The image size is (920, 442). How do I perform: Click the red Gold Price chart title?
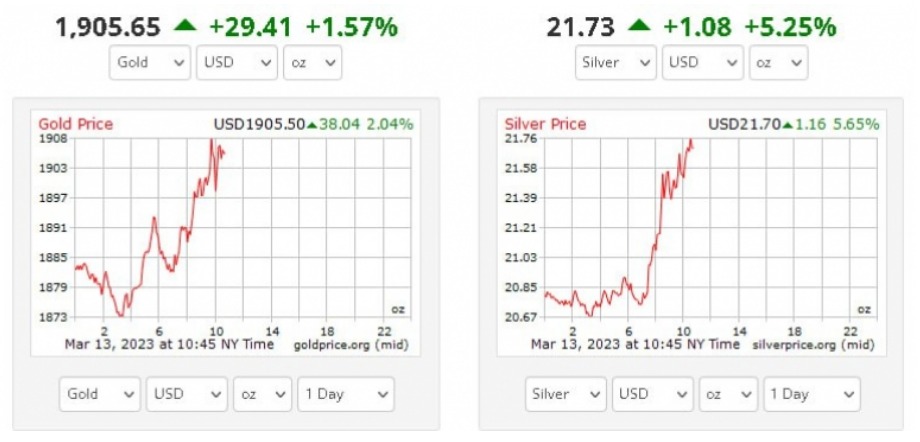pyautogui.click(x=76, y=124)
